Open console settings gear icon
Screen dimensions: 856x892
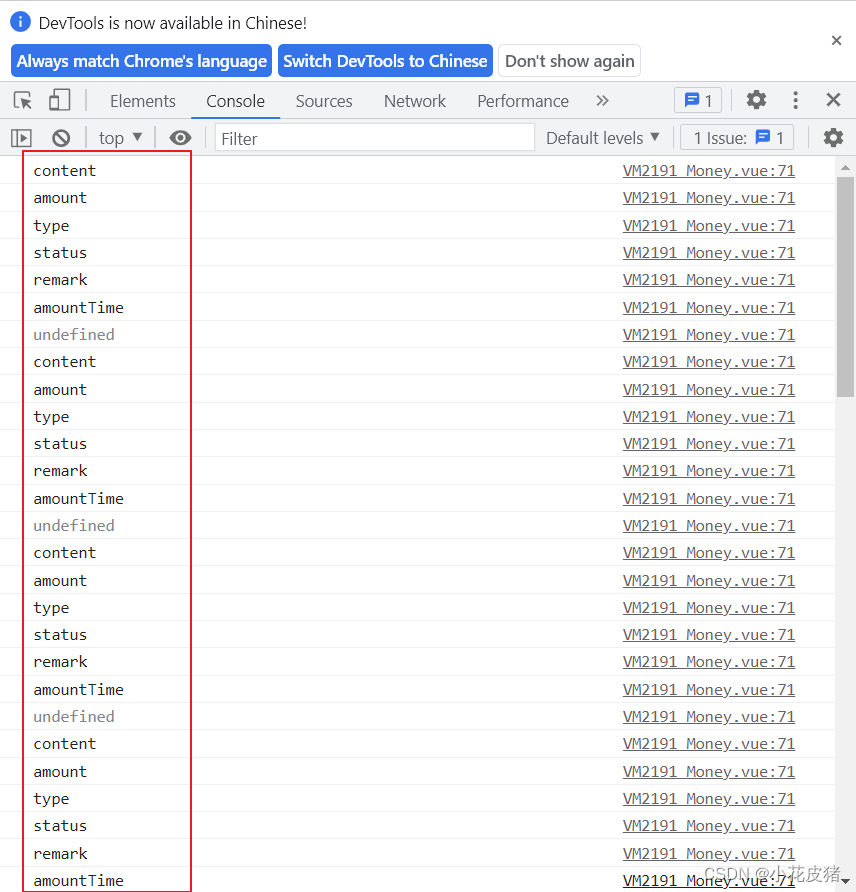tap(833, 138)
